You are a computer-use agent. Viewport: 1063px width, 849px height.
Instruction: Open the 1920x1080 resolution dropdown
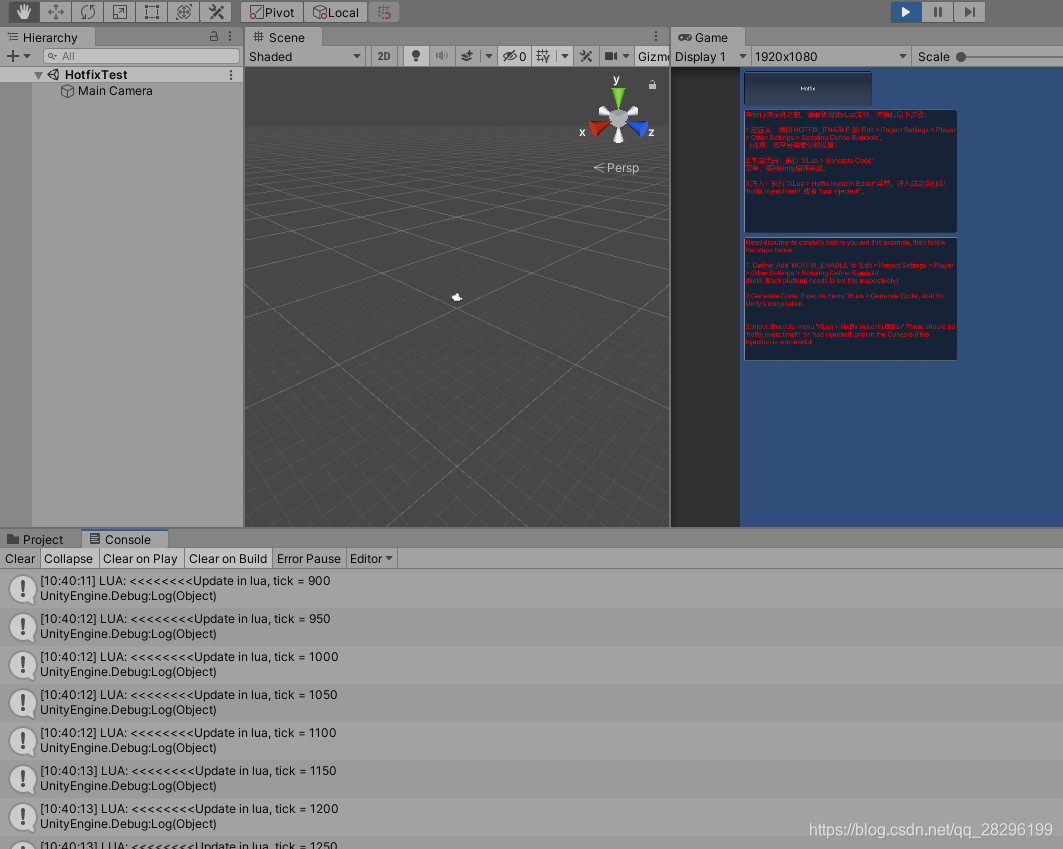click(x=830, y=57)
